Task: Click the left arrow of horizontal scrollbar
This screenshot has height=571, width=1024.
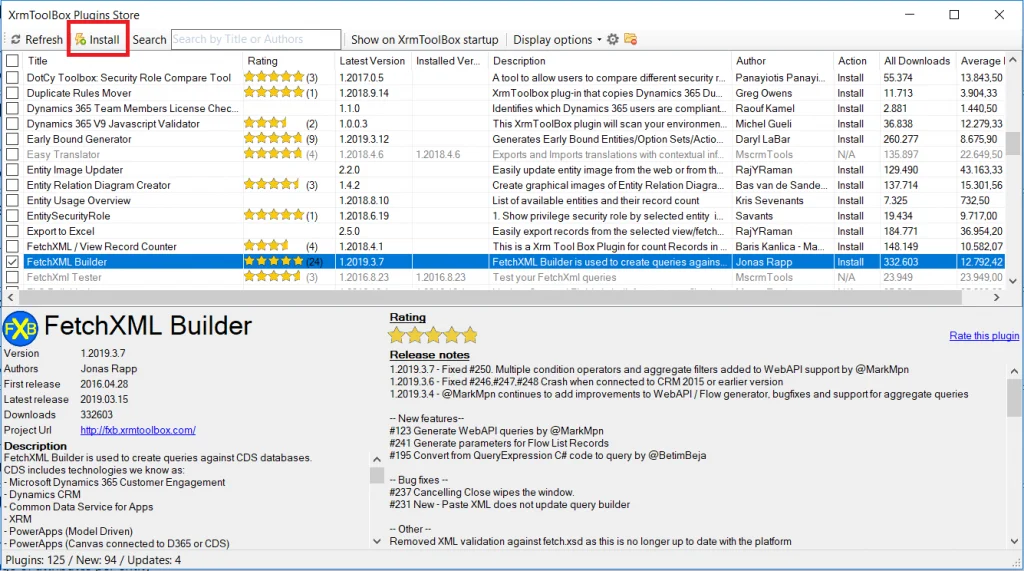Action: click(10, 297)
